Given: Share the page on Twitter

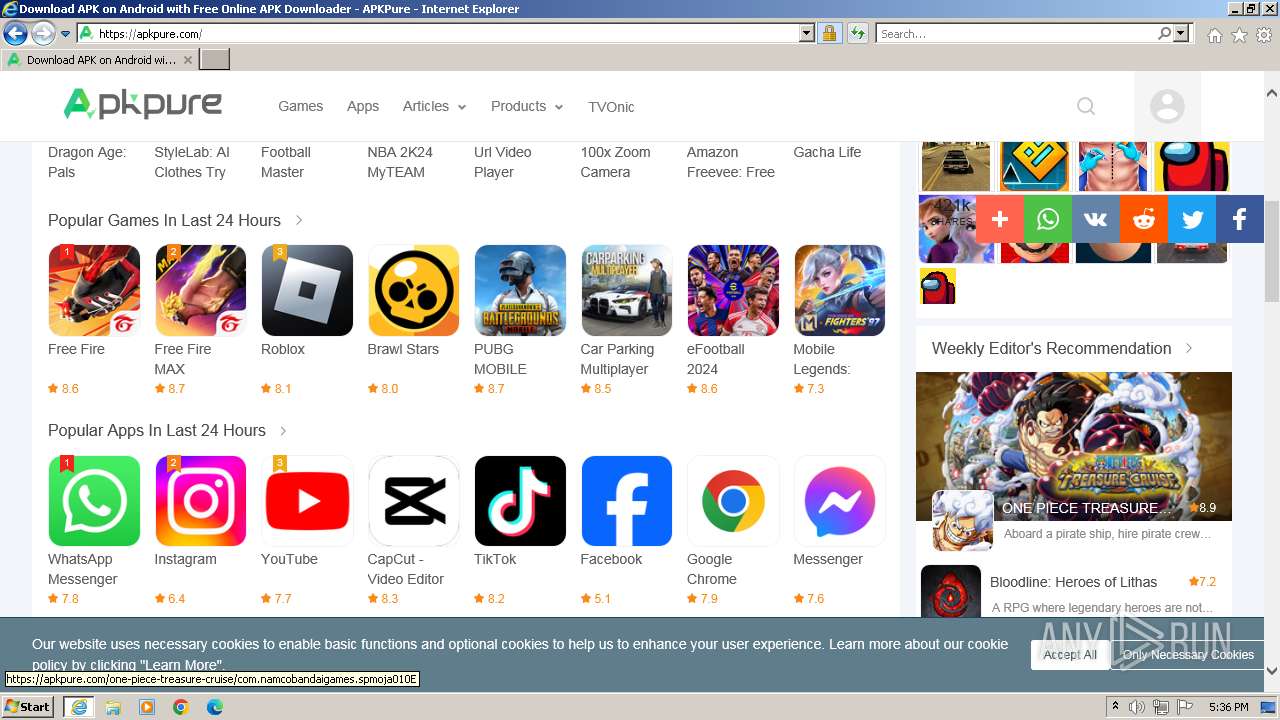Looking at the screenshot, I should [x=1192, y=219].
